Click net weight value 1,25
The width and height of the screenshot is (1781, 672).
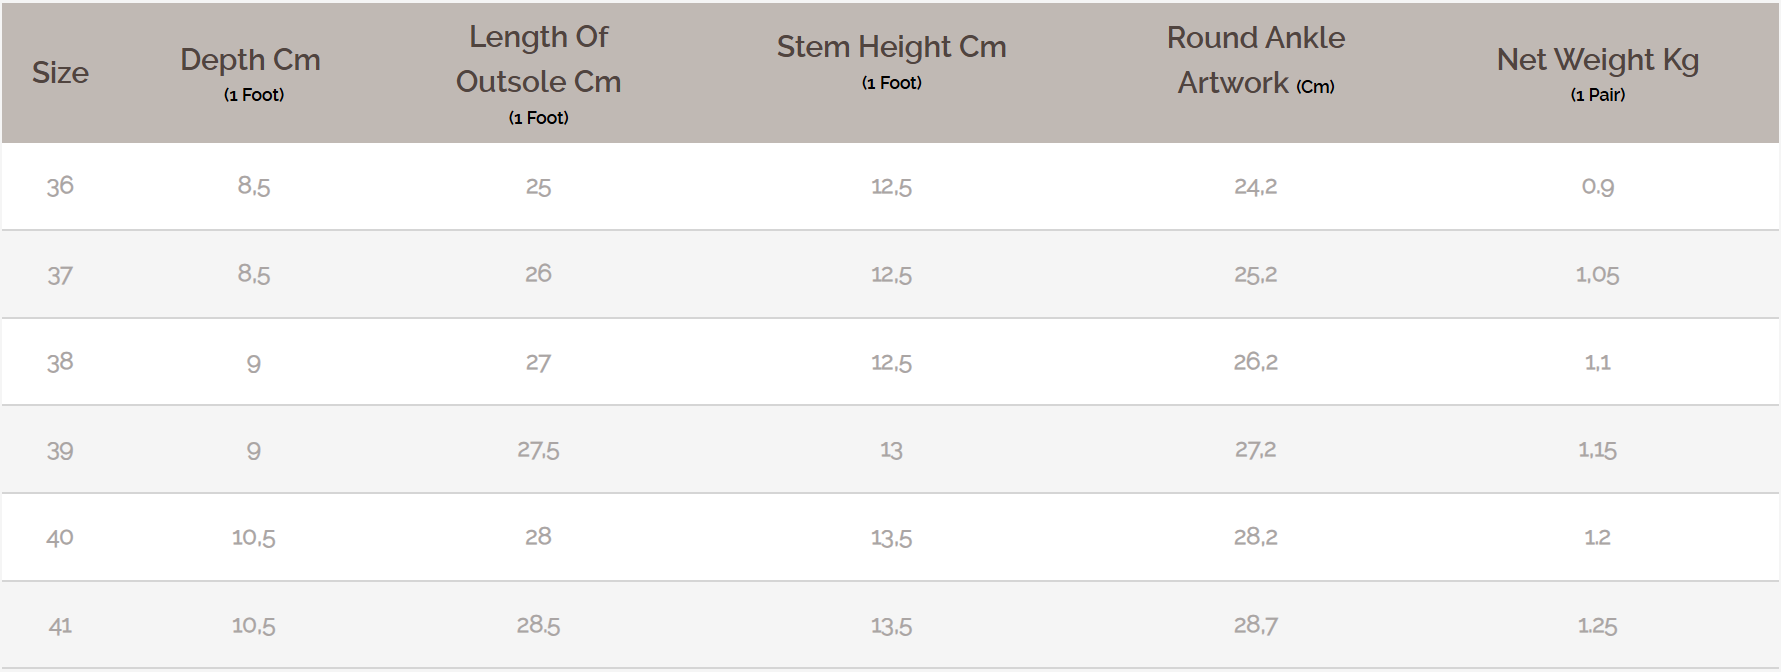pyautogui.click(x=1597, y=625)
